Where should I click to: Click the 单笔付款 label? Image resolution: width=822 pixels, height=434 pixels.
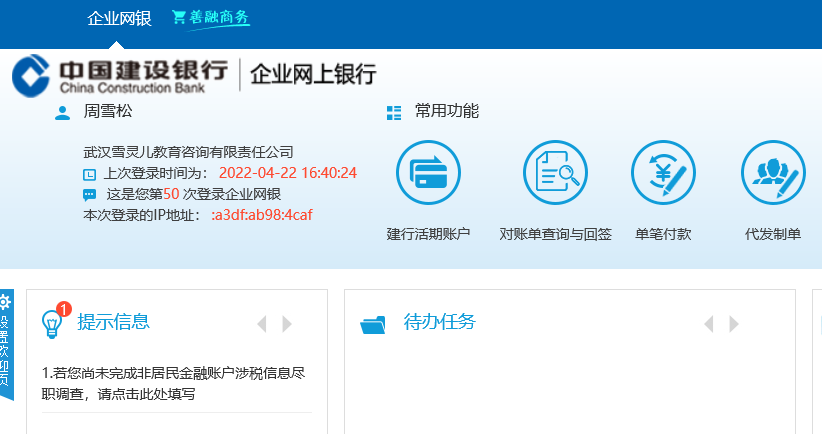663,234
